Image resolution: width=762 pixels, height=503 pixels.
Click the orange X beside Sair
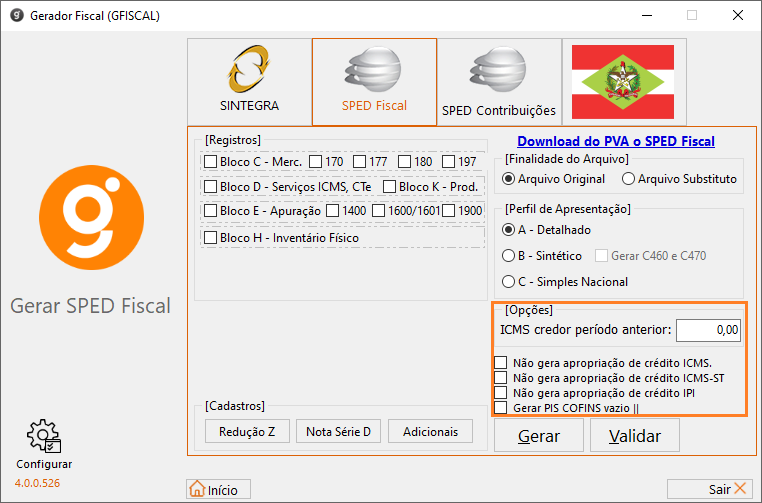740,488
